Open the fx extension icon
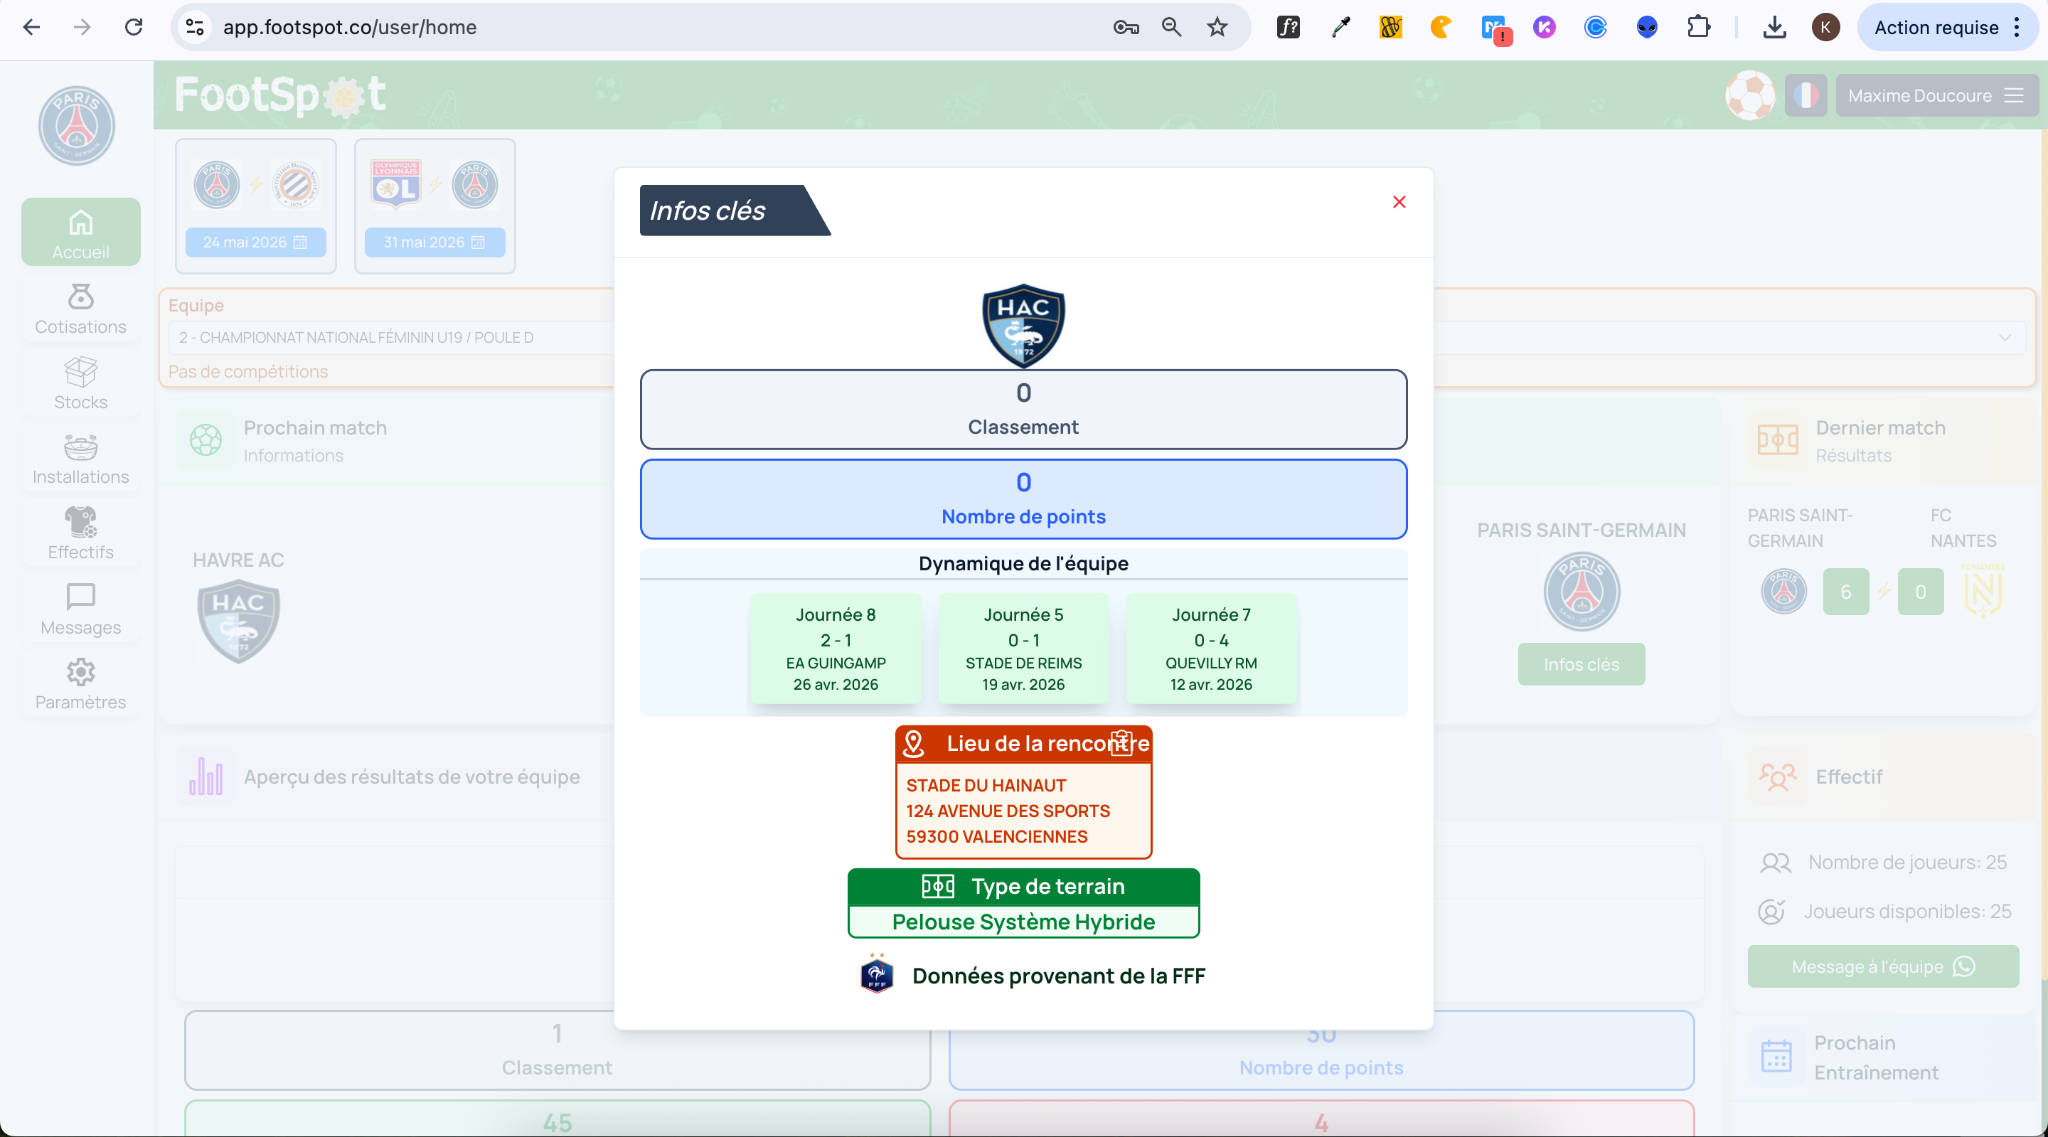Viewport: 2048px width, 1137px height. pos(1288,27)
